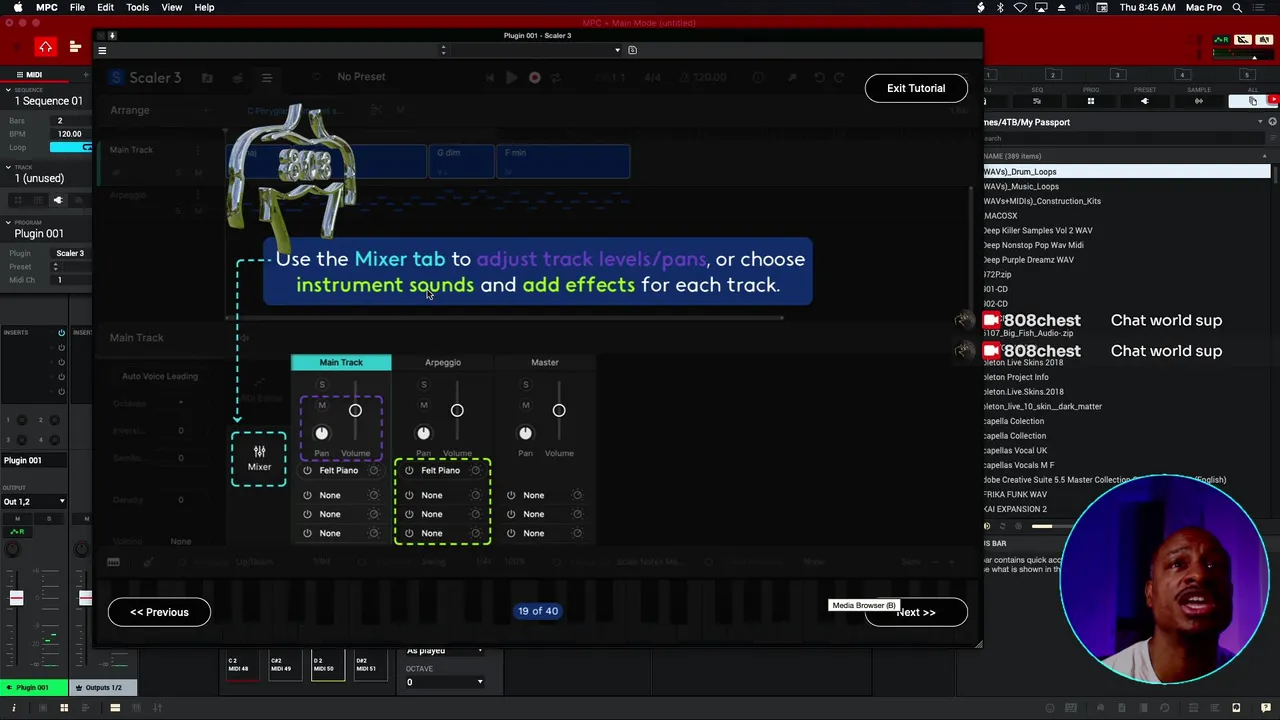
Task: Open Arpeggio Felt Piano settings dial
Action: click(476, 471)
